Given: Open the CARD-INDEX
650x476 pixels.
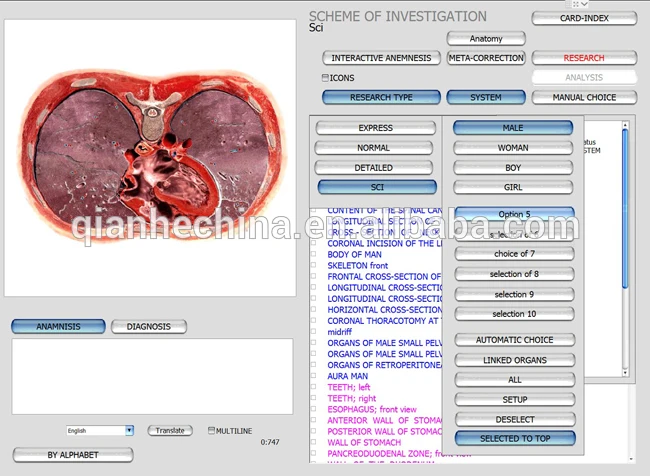Looking at the screenshot, I should pyautogui.click(x=584, y=18).
